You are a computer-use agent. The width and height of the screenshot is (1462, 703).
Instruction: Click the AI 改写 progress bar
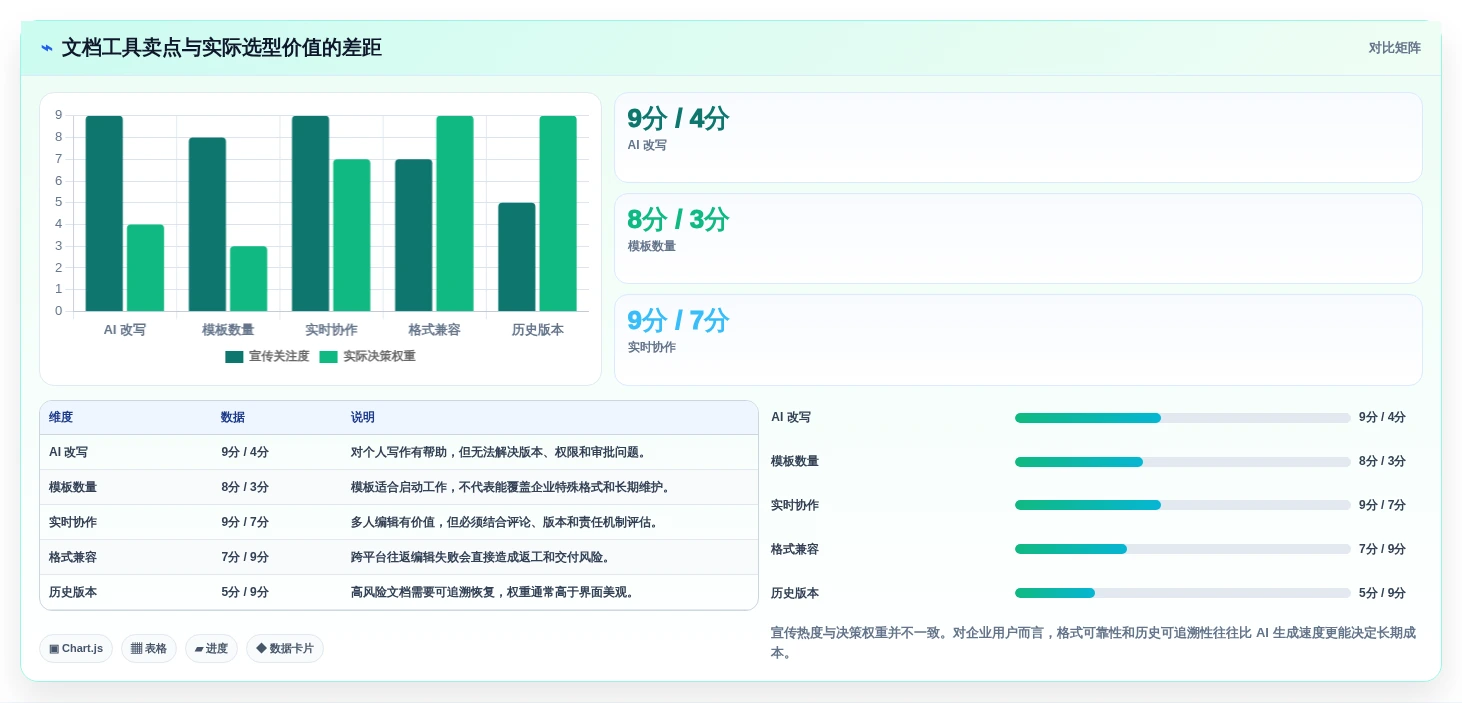click(1183, 418)
